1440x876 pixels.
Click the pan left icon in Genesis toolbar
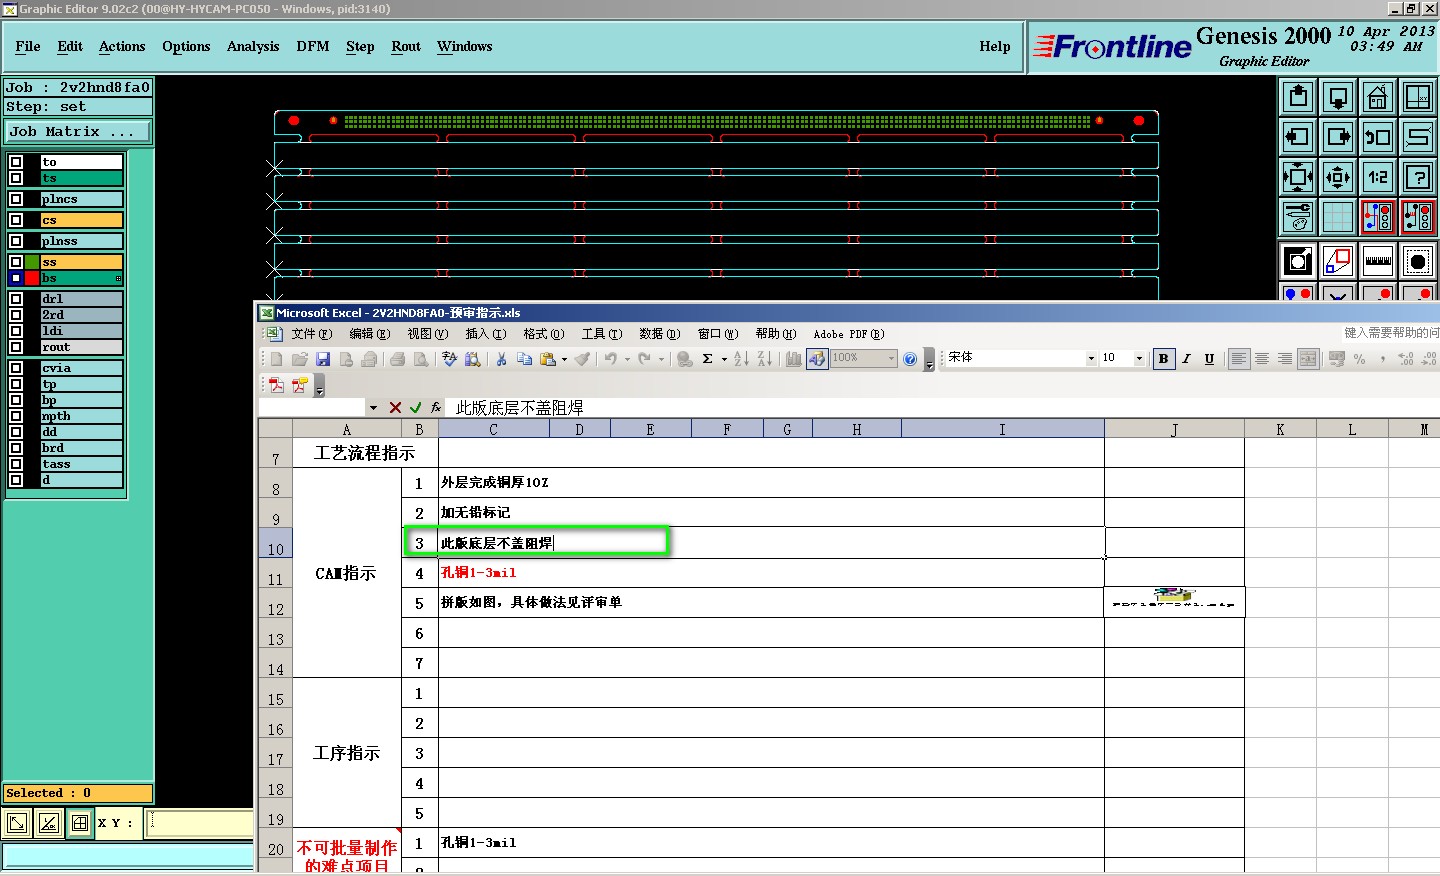[1298, 137]
